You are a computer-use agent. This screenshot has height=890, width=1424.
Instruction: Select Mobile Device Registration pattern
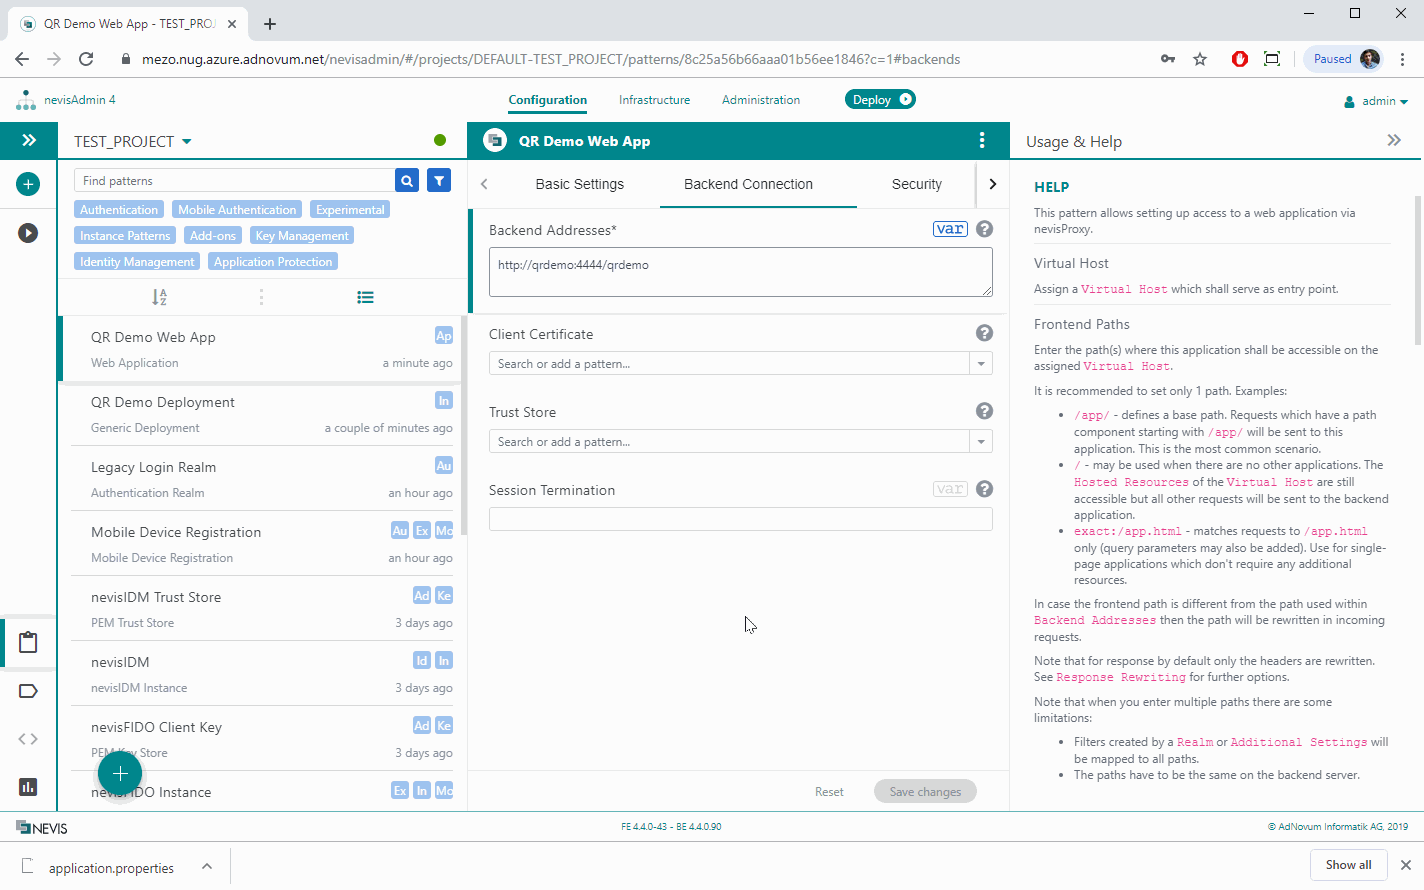260,544
